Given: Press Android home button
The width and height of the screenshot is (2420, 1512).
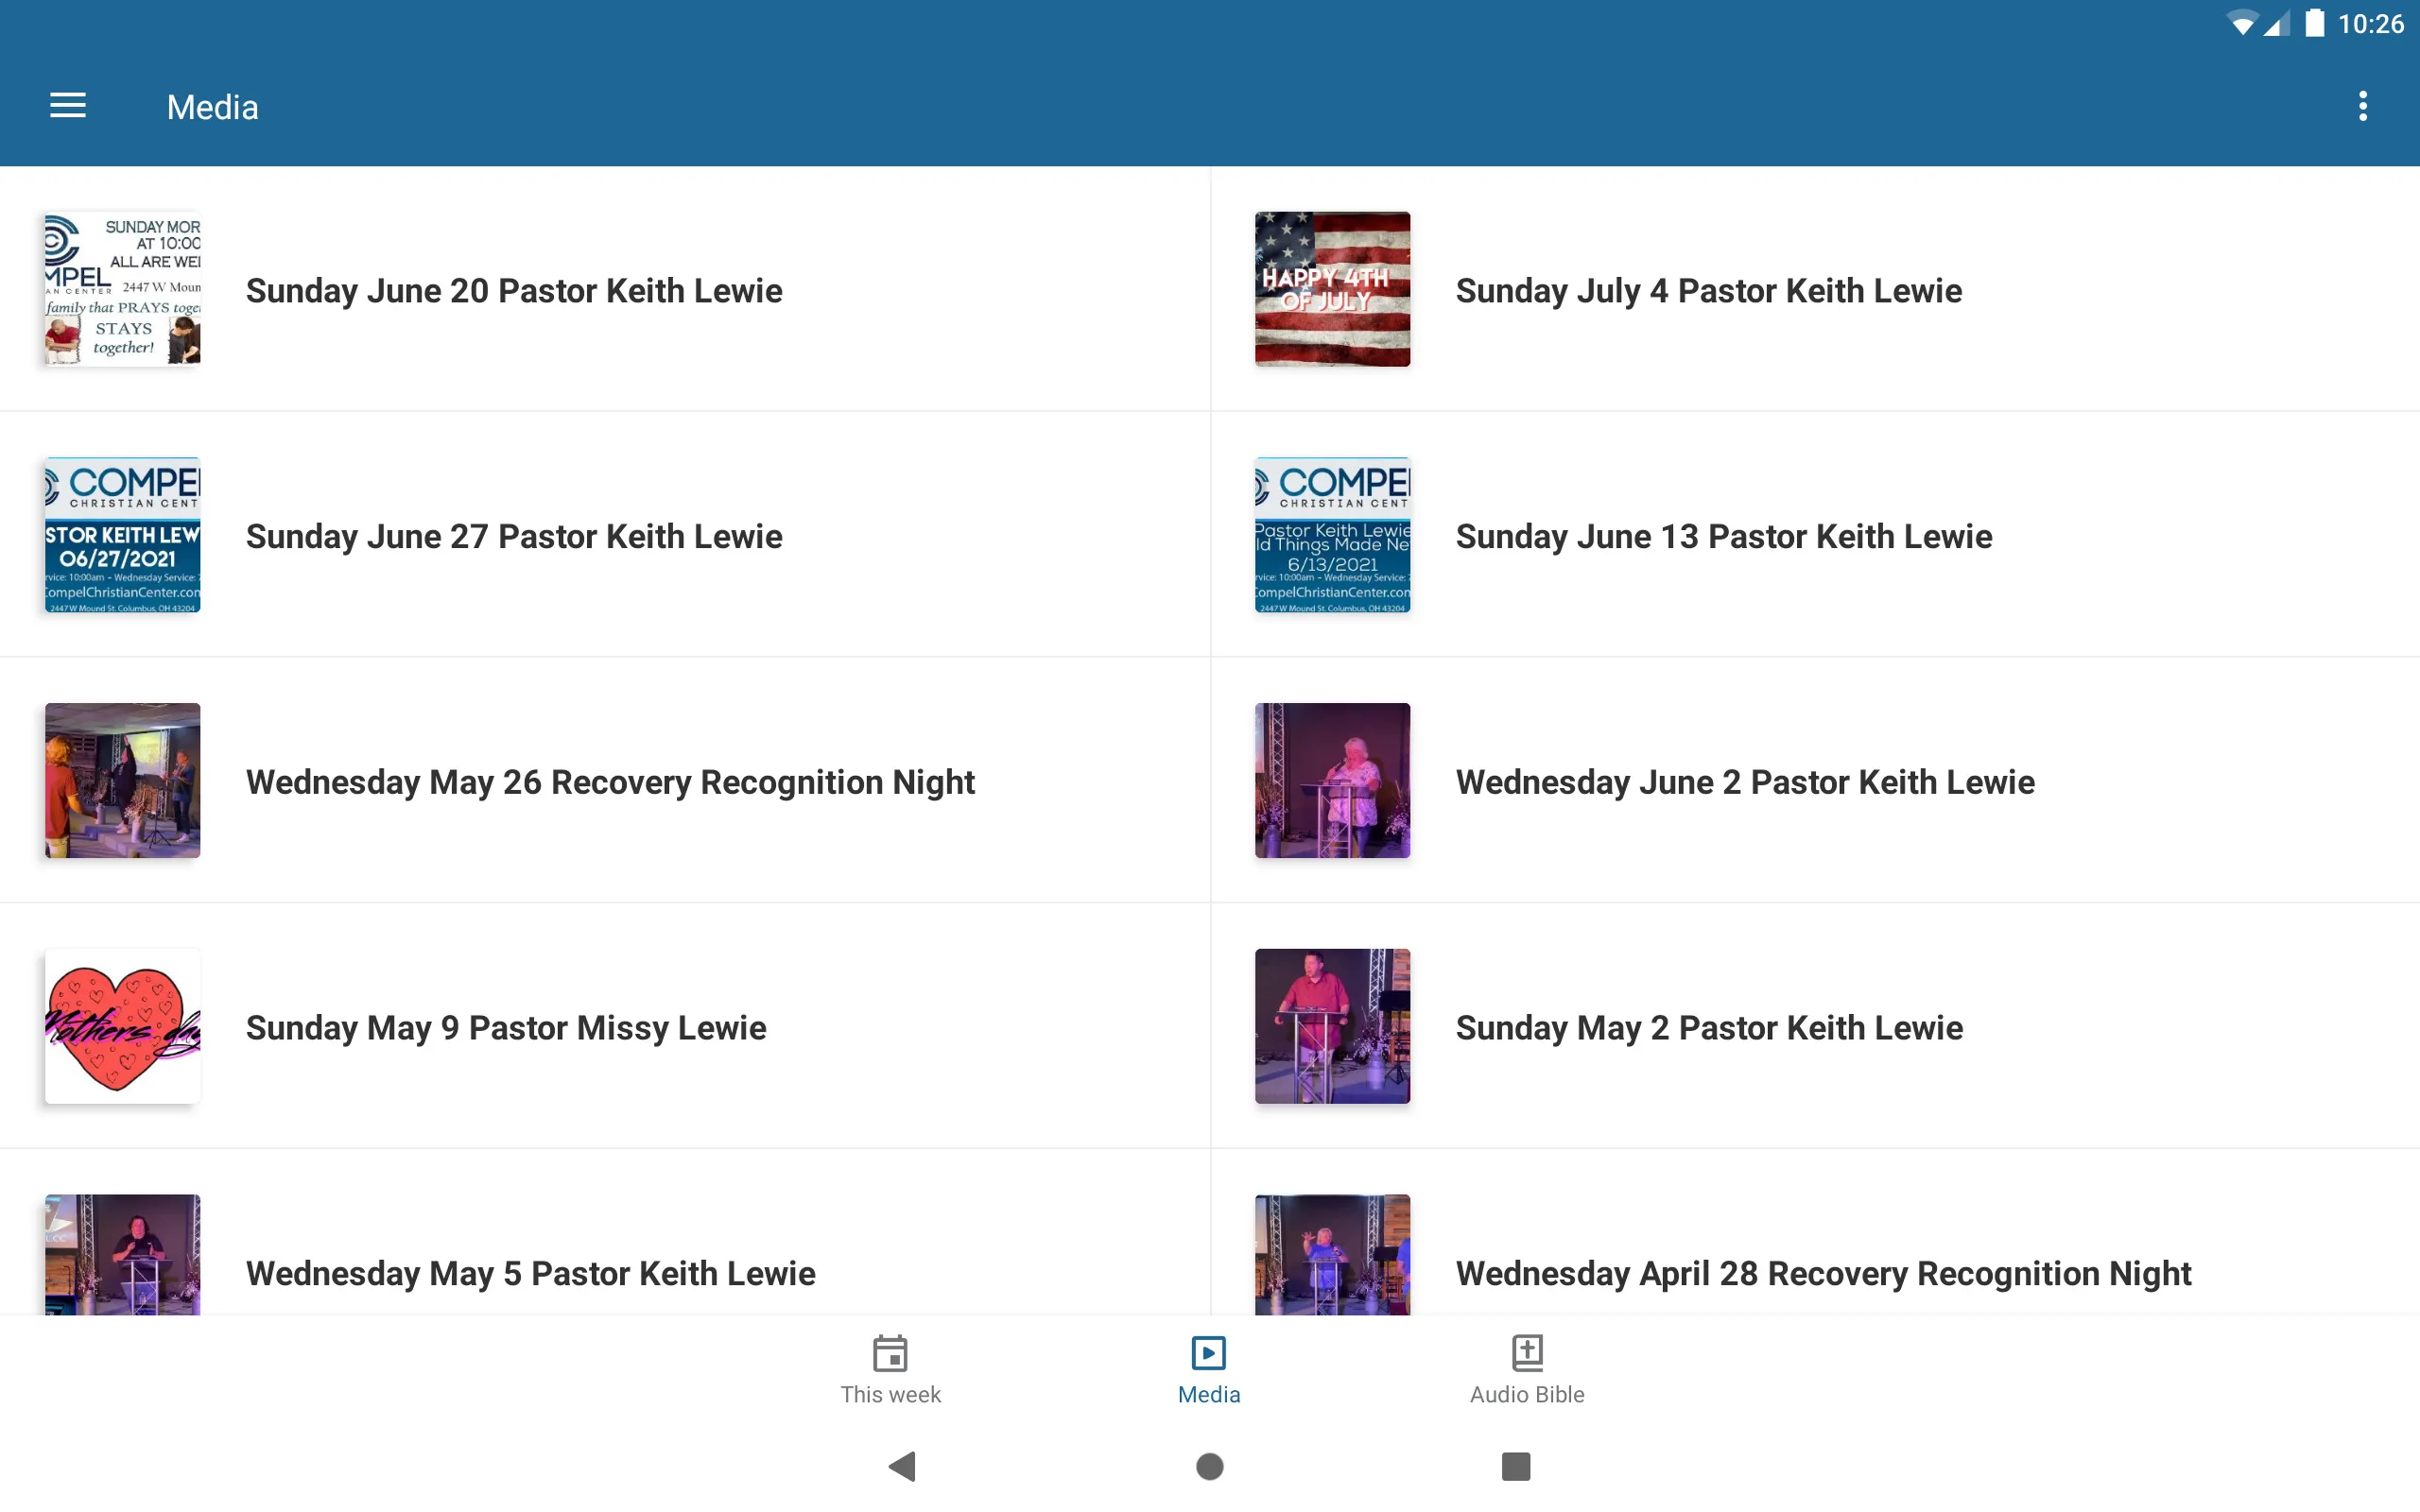Looking at the screenshot, I should (x=1209, y=1467).
